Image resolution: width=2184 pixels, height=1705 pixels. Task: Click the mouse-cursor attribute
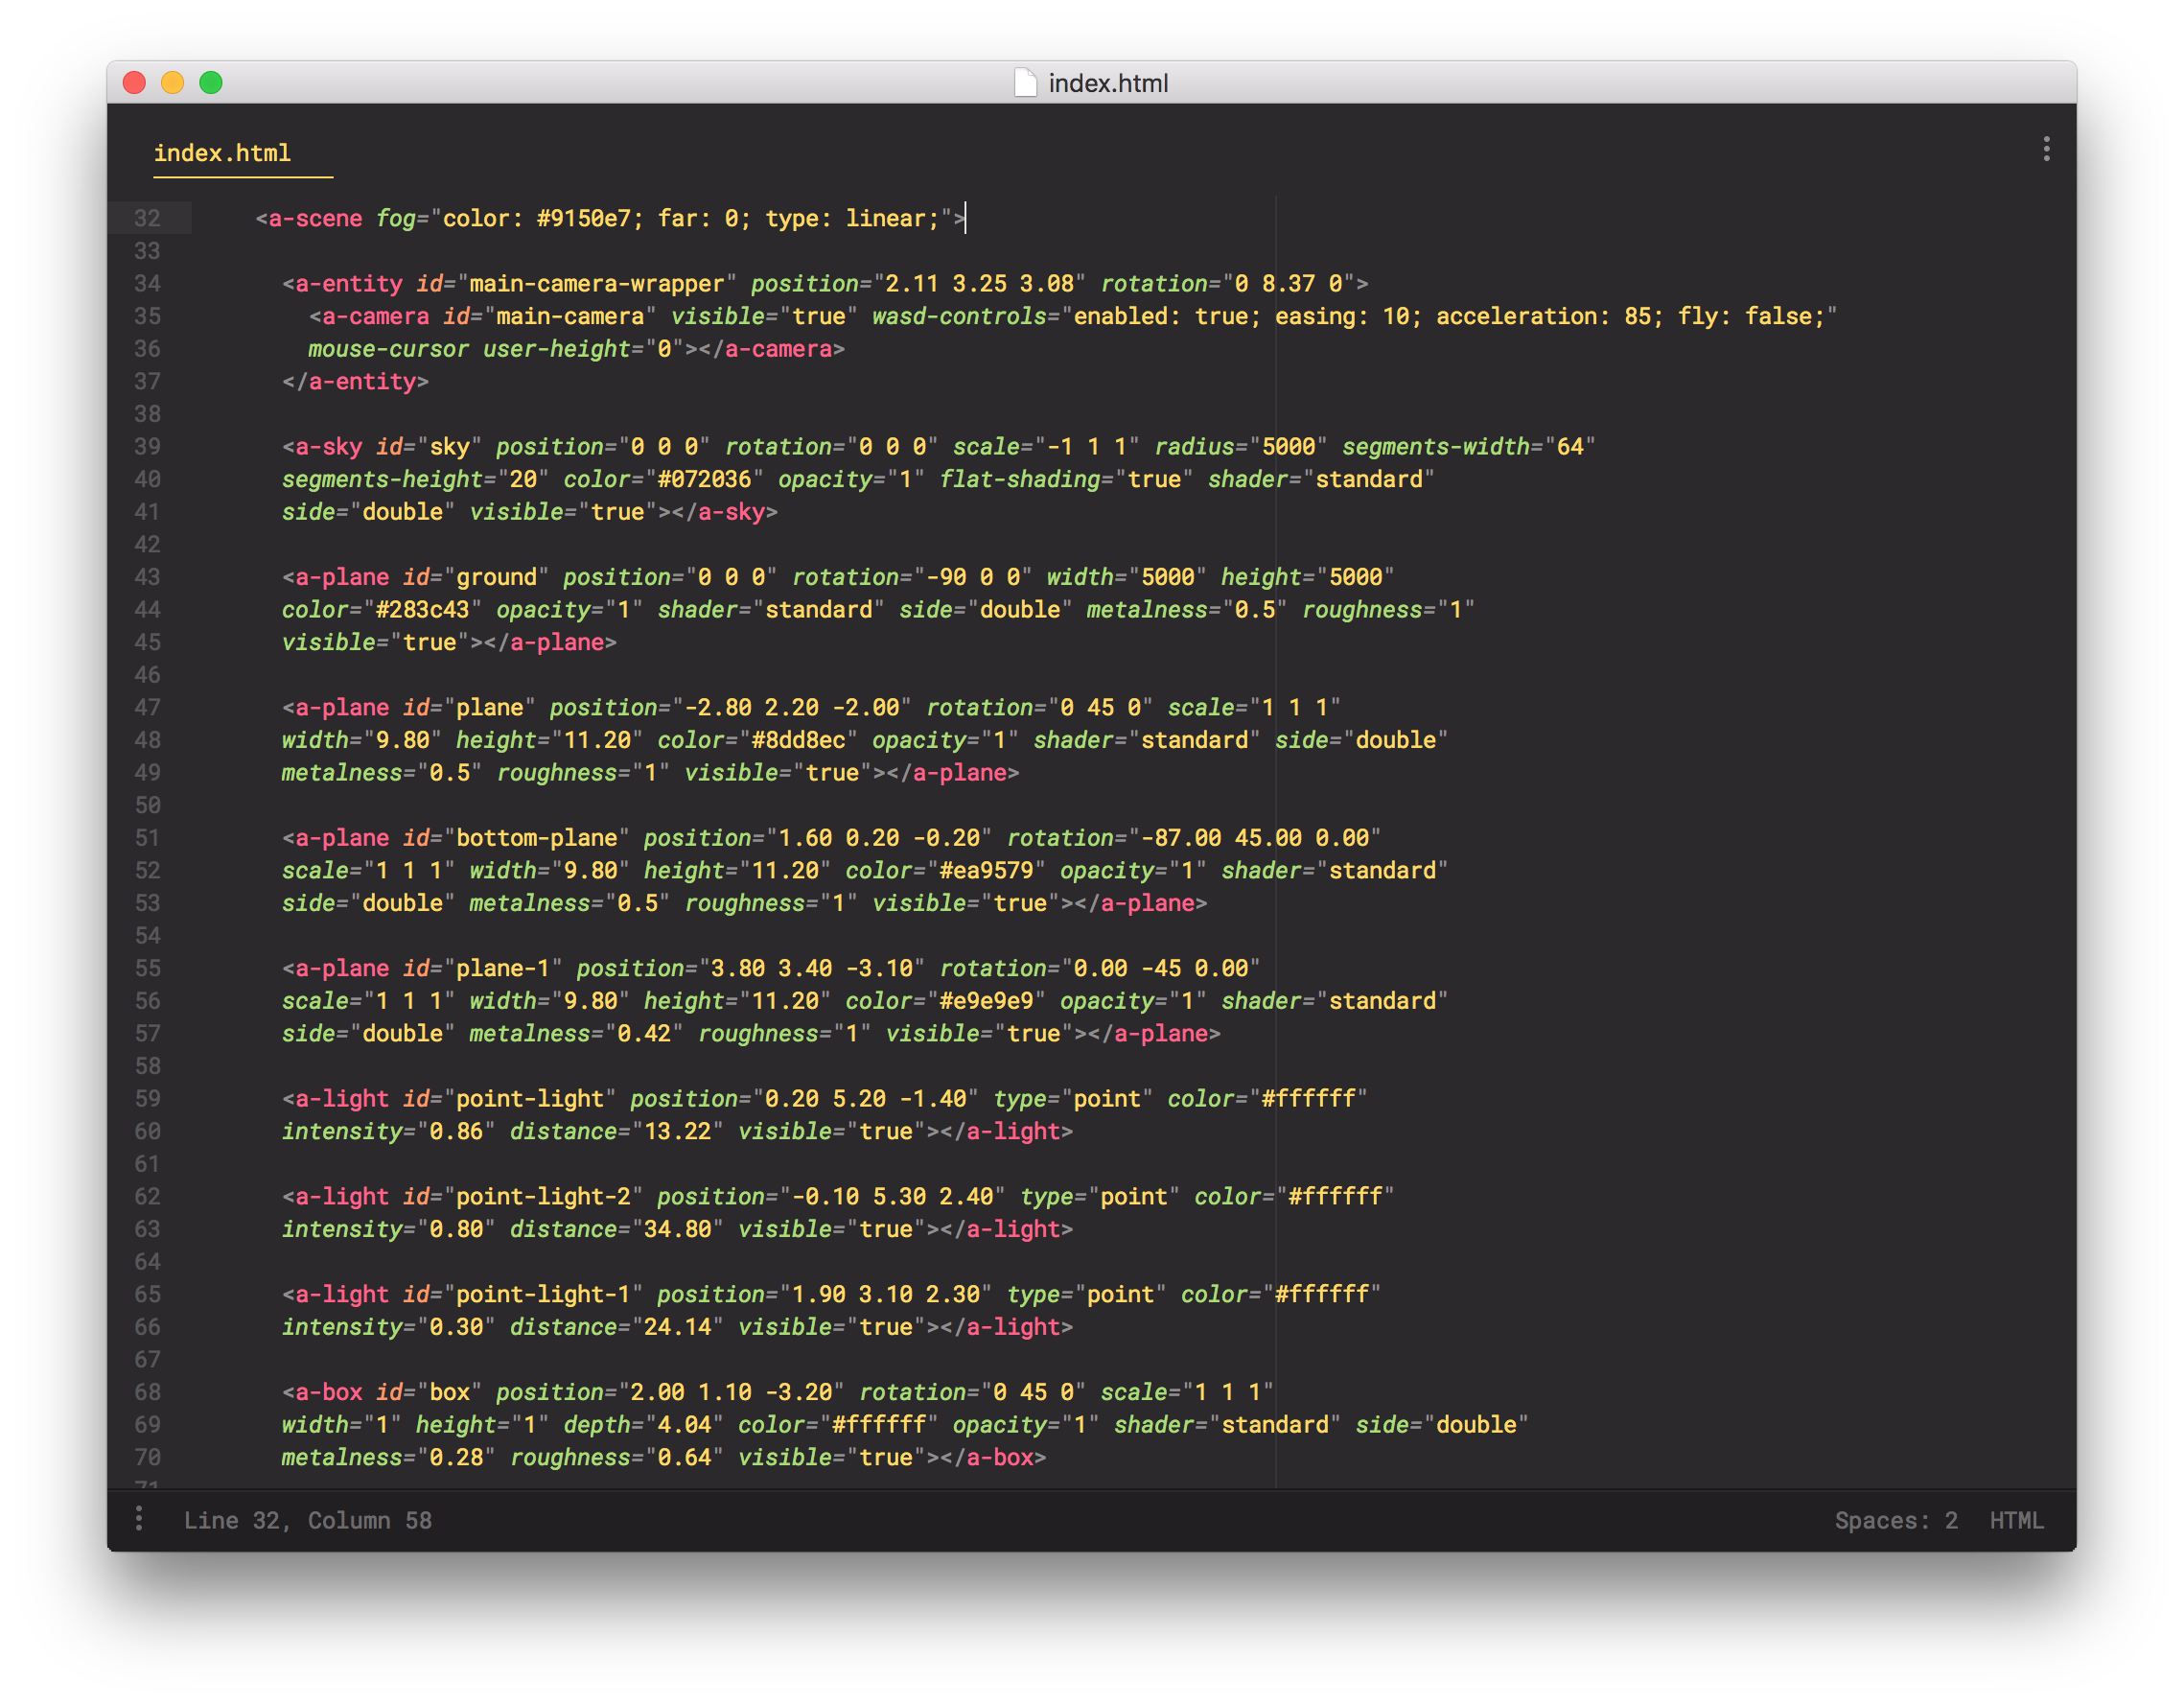(388, 349)
